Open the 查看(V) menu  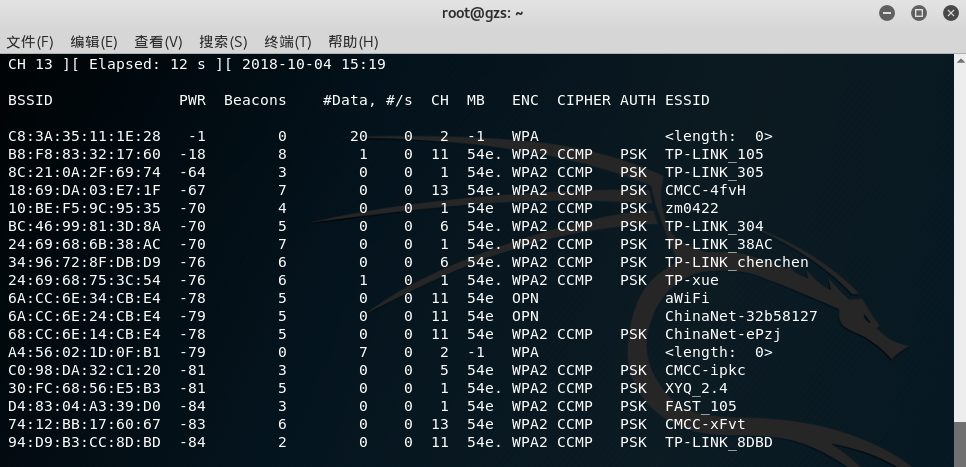click(x=158, y=42)
